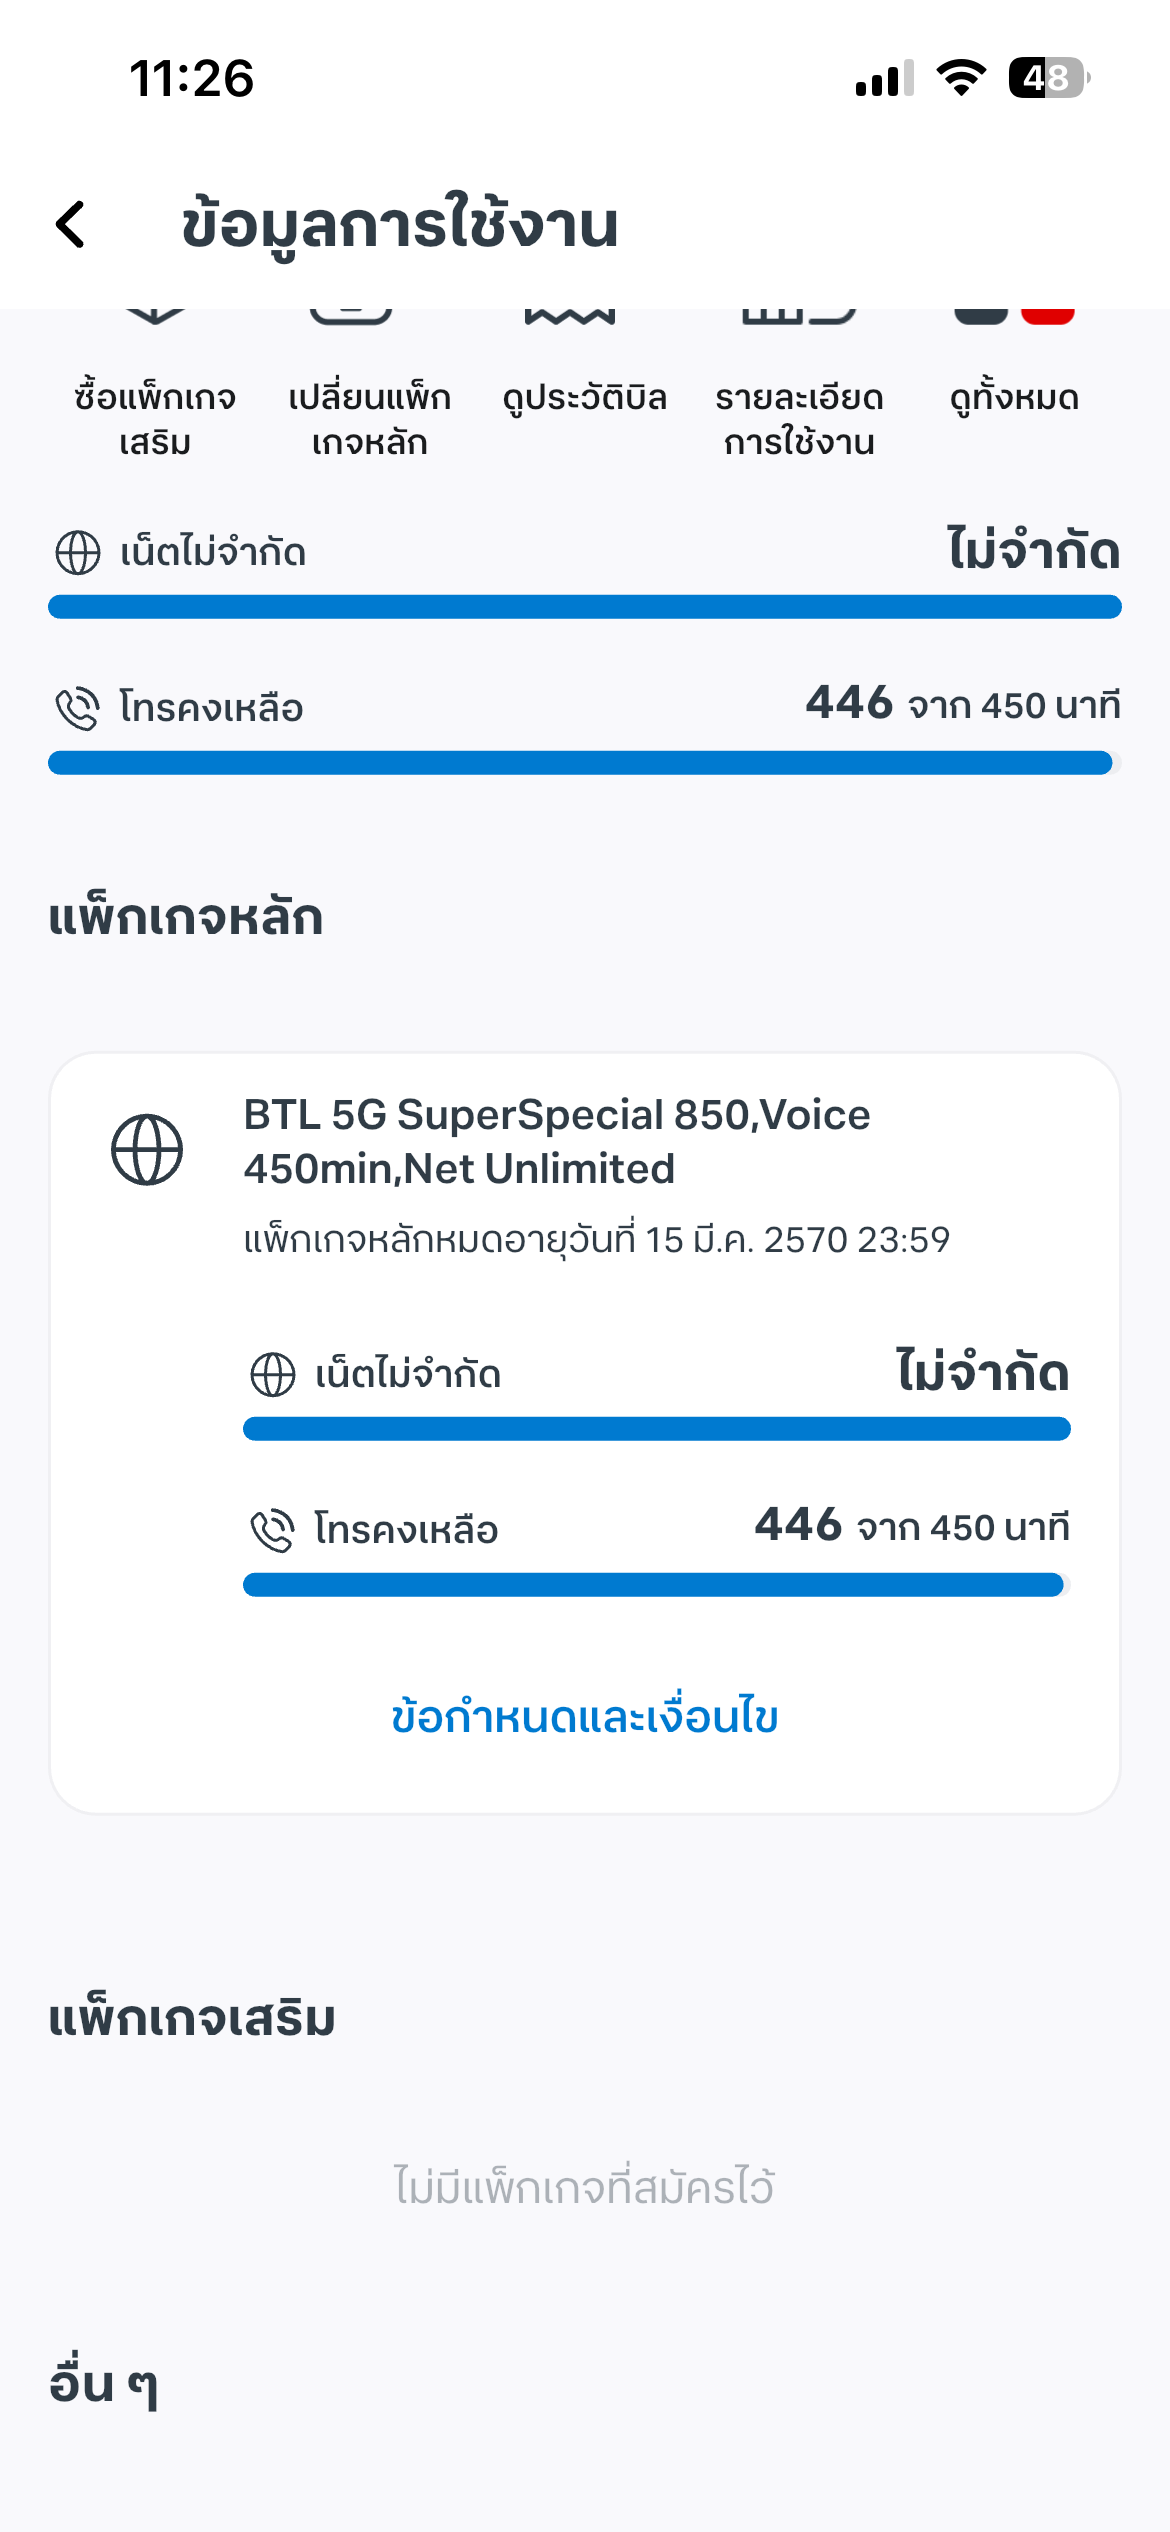Screen dimensions: 1170x2532
Task: Tap phone icon inside package card usage
Action: coord(272,1530)
